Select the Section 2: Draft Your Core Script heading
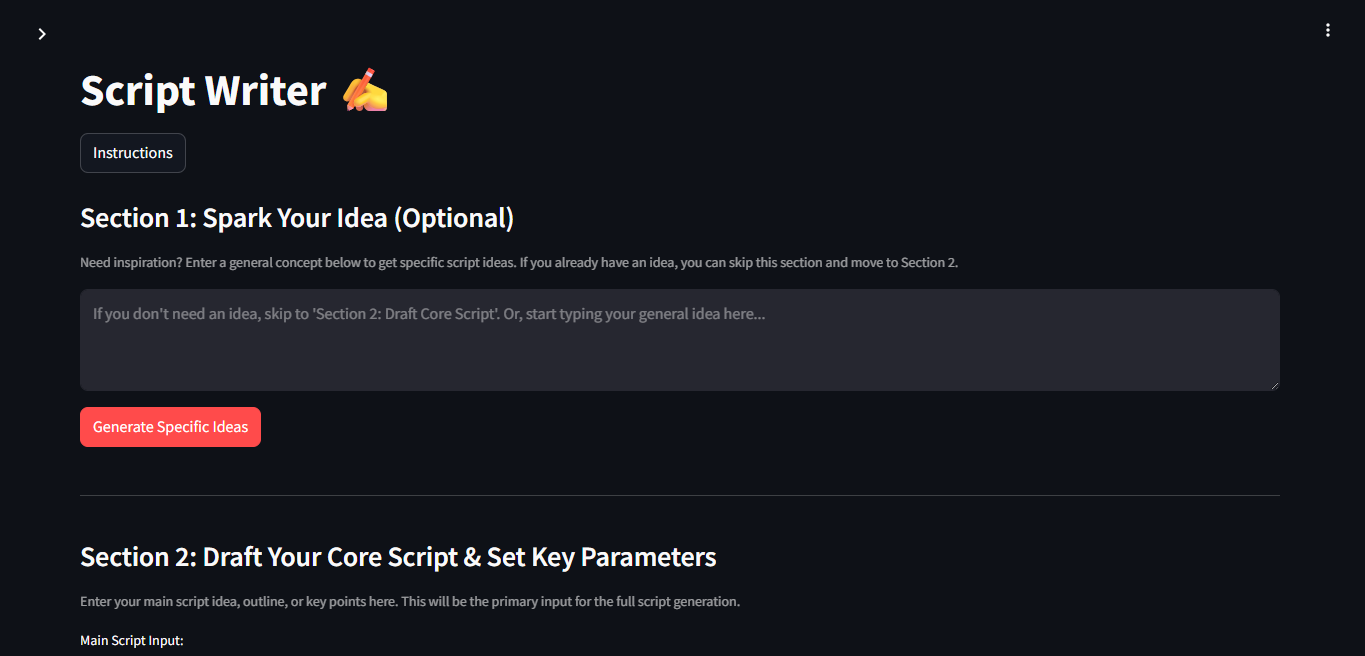The width and height of the screenshot is (1365, 656). (398, 557)
